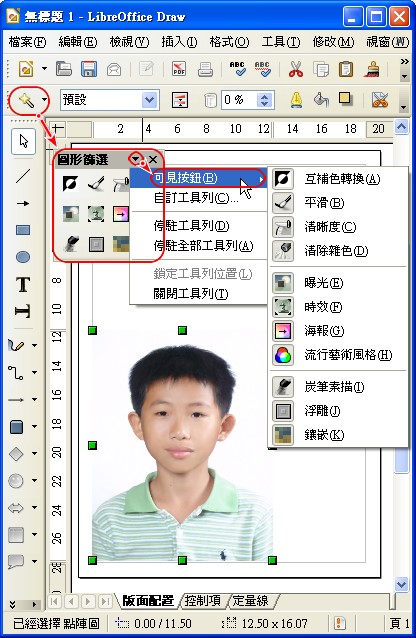Open the 工具 menu

[x=281, y=42]
